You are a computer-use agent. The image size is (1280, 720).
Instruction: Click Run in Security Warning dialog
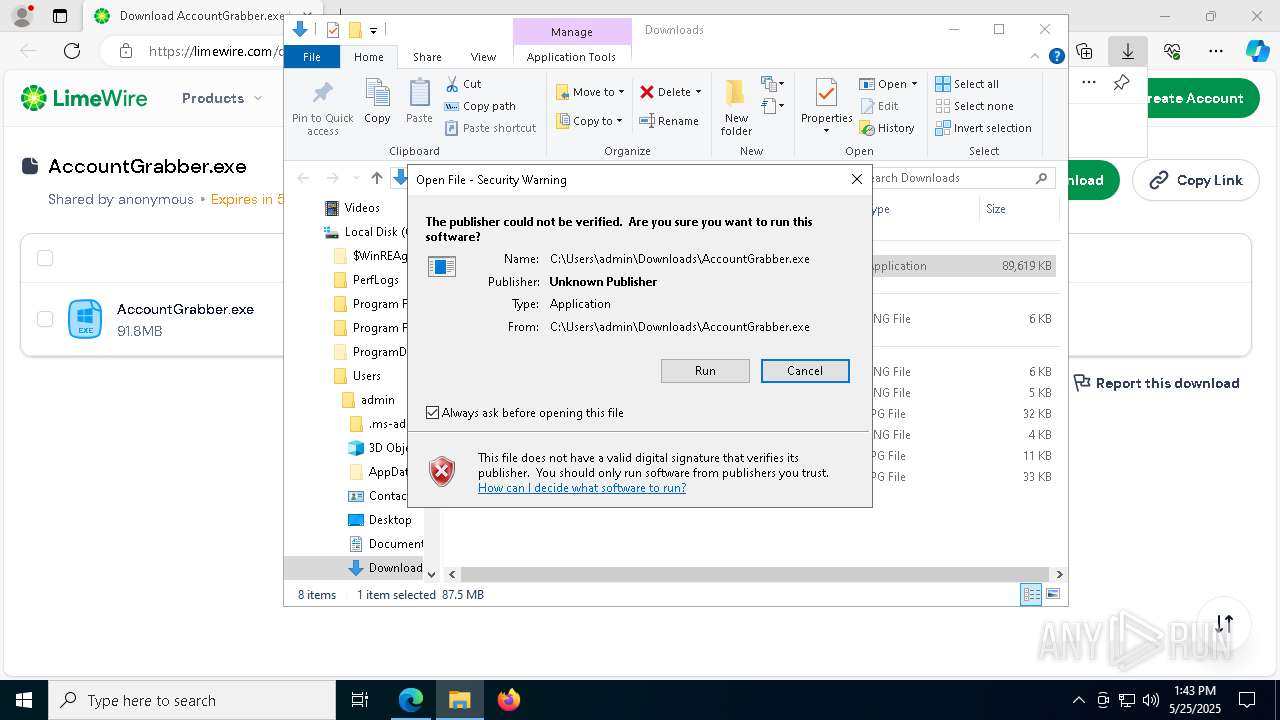[x=705, y=371]
